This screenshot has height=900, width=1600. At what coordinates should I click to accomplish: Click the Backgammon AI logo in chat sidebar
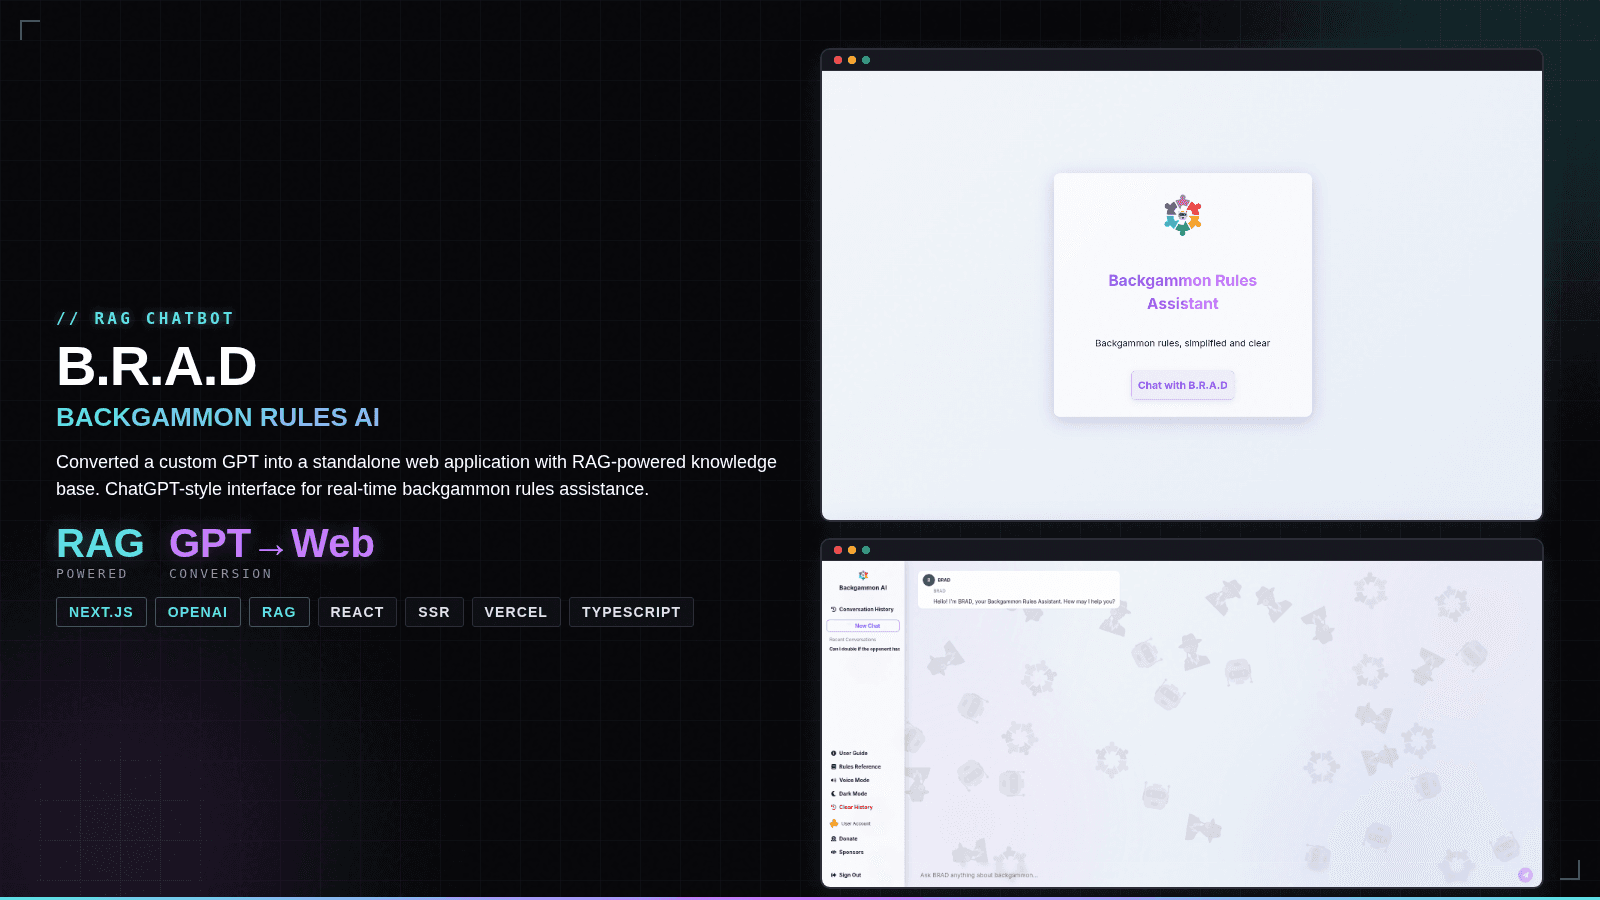(863, 575)
